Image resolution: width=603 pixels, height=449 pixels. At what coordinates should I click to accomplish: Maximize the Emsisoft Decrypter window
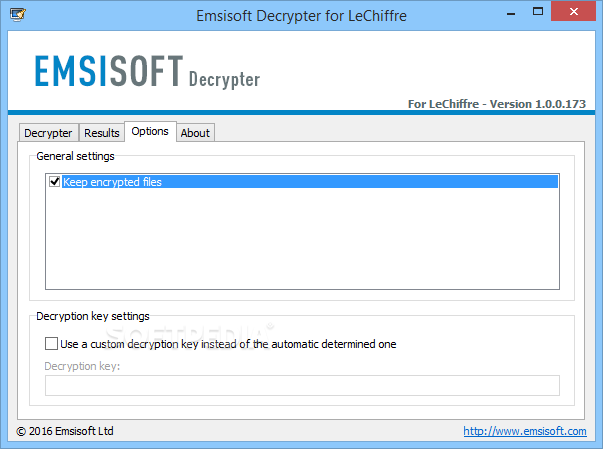pos(538,12)
